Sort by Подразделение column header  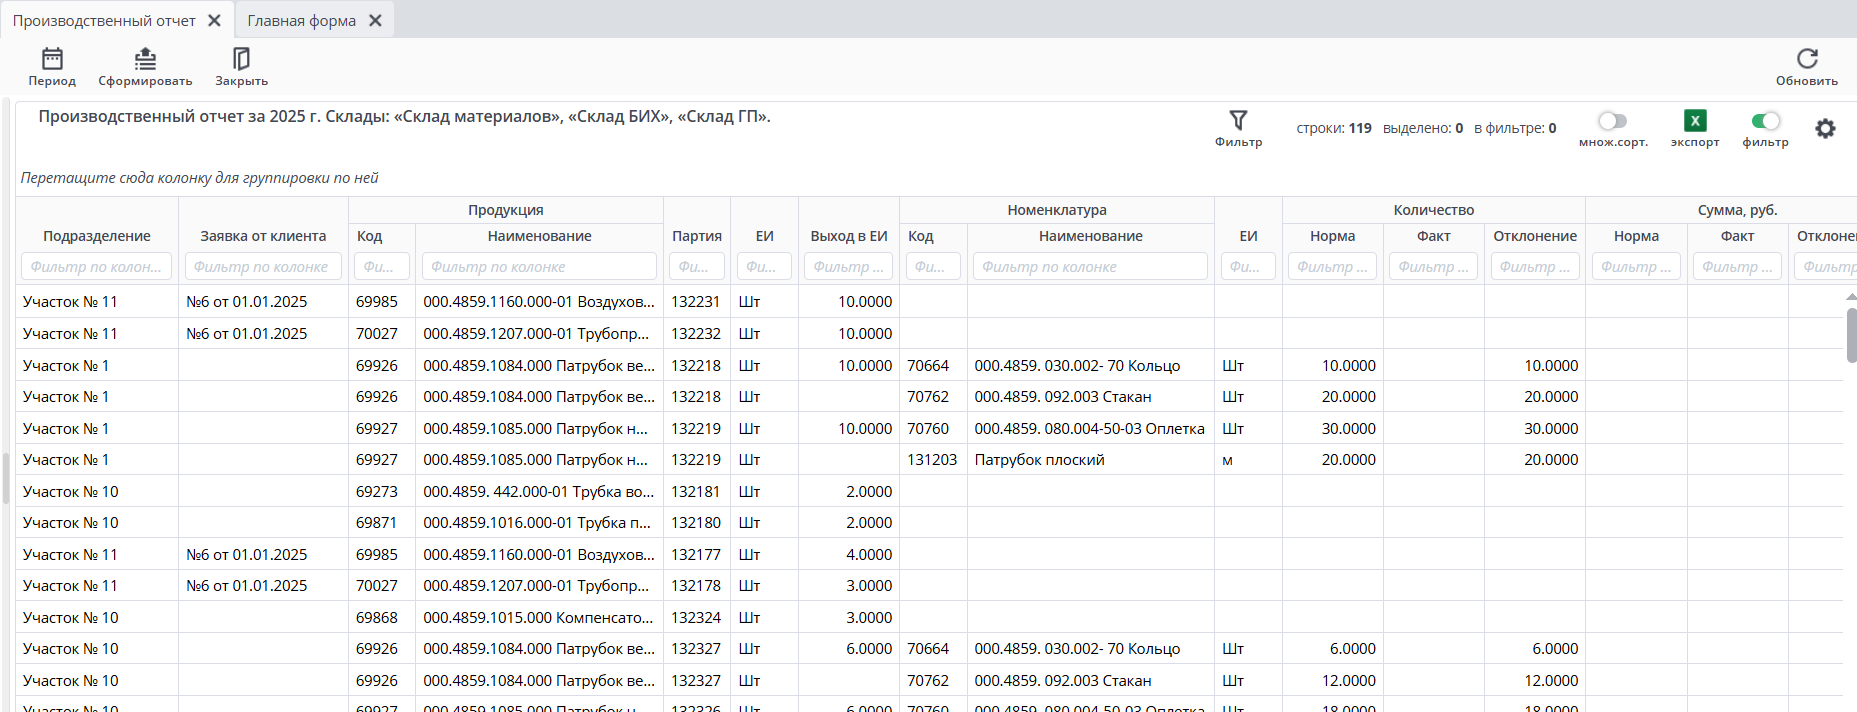pos(97,236)
